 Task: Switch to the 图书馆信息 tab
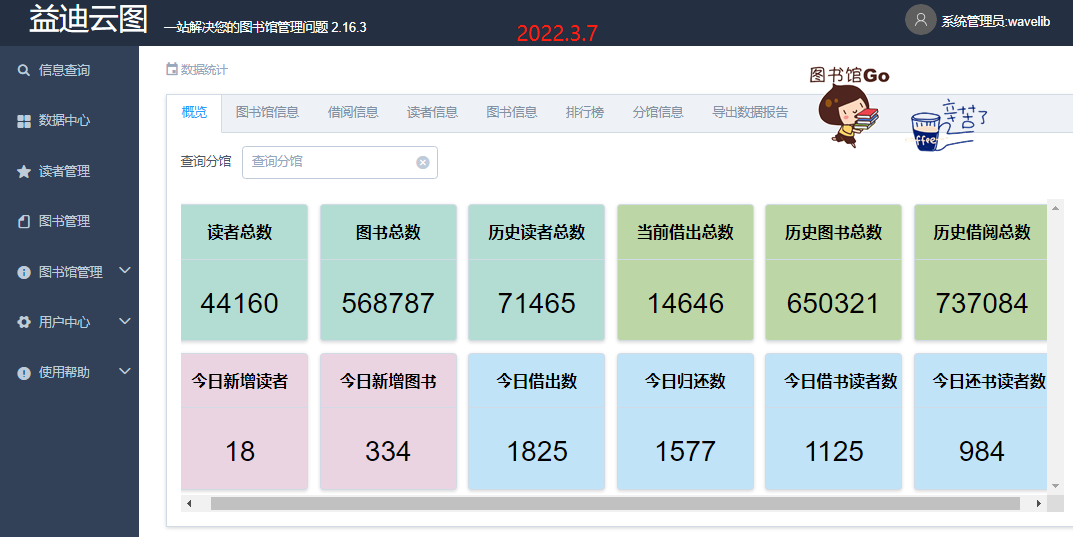coord(267,112)
